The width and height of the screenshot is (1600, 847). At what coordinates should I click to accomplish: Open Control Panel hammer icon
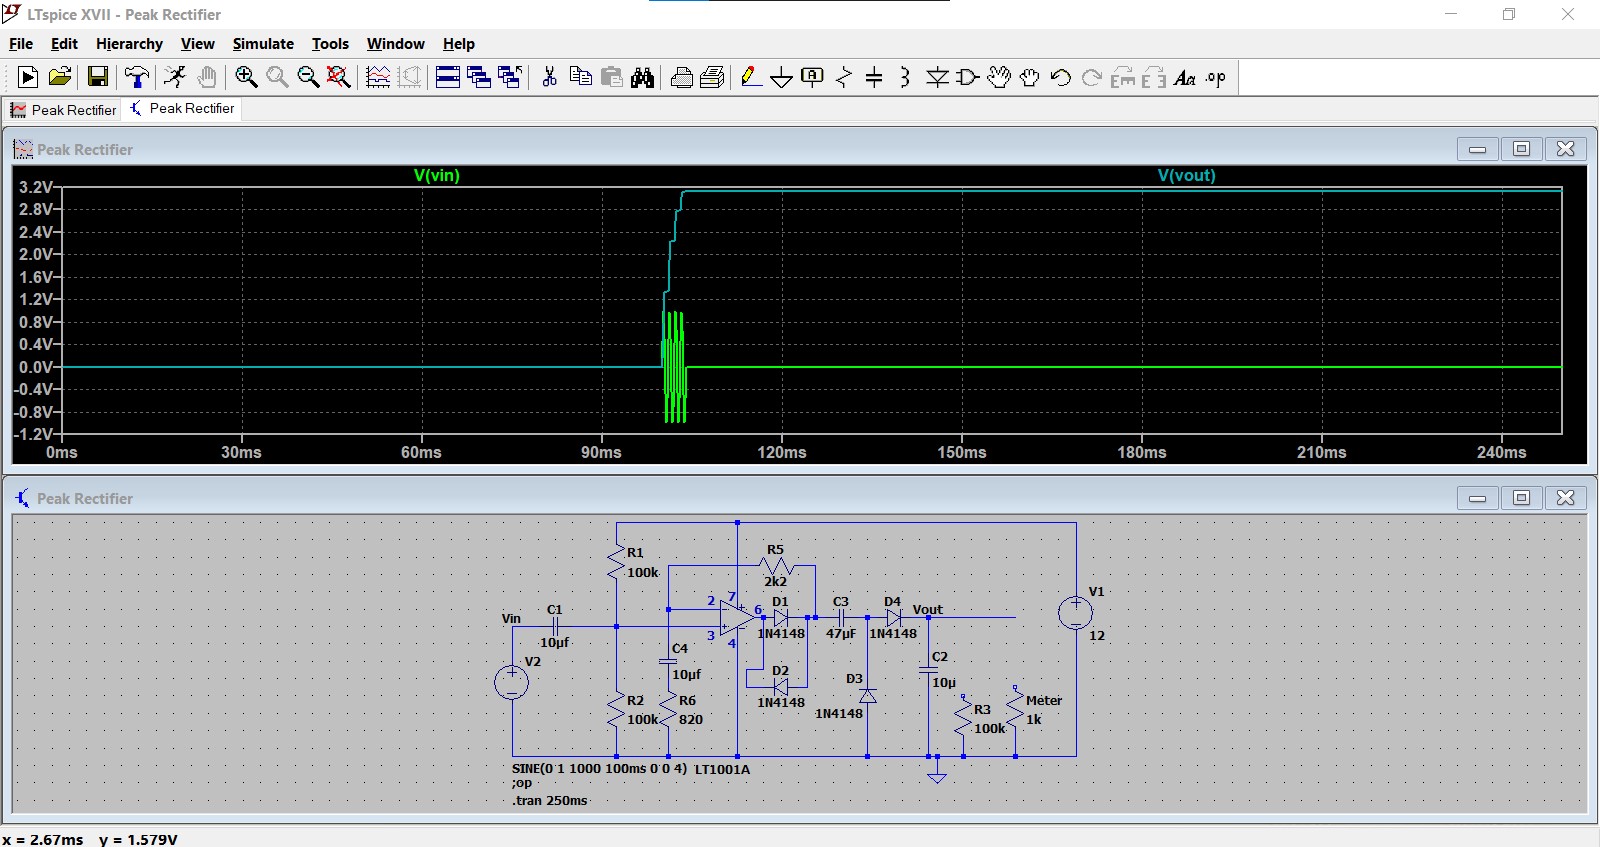pos(137,77)
